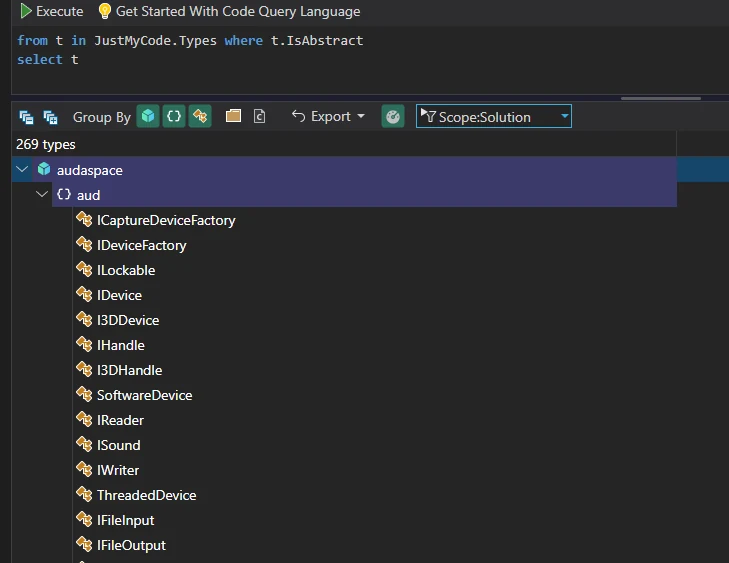Select IHandle type row
This screenshot has height=563, width=729.
coord(120,345)
